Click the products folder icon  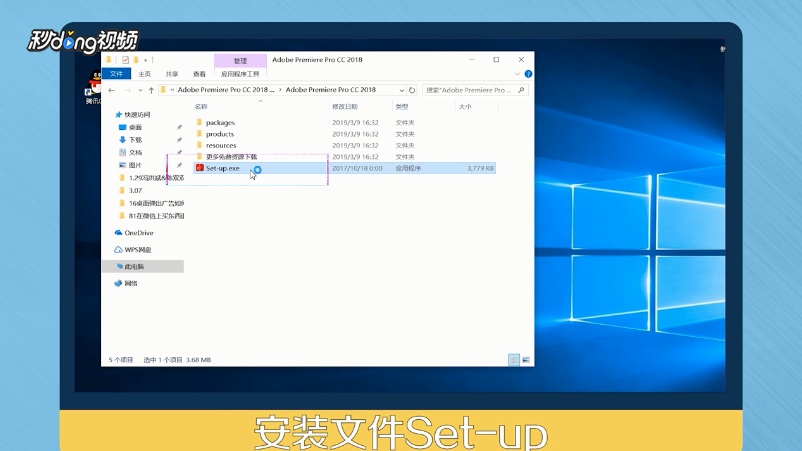pos(199,133)
